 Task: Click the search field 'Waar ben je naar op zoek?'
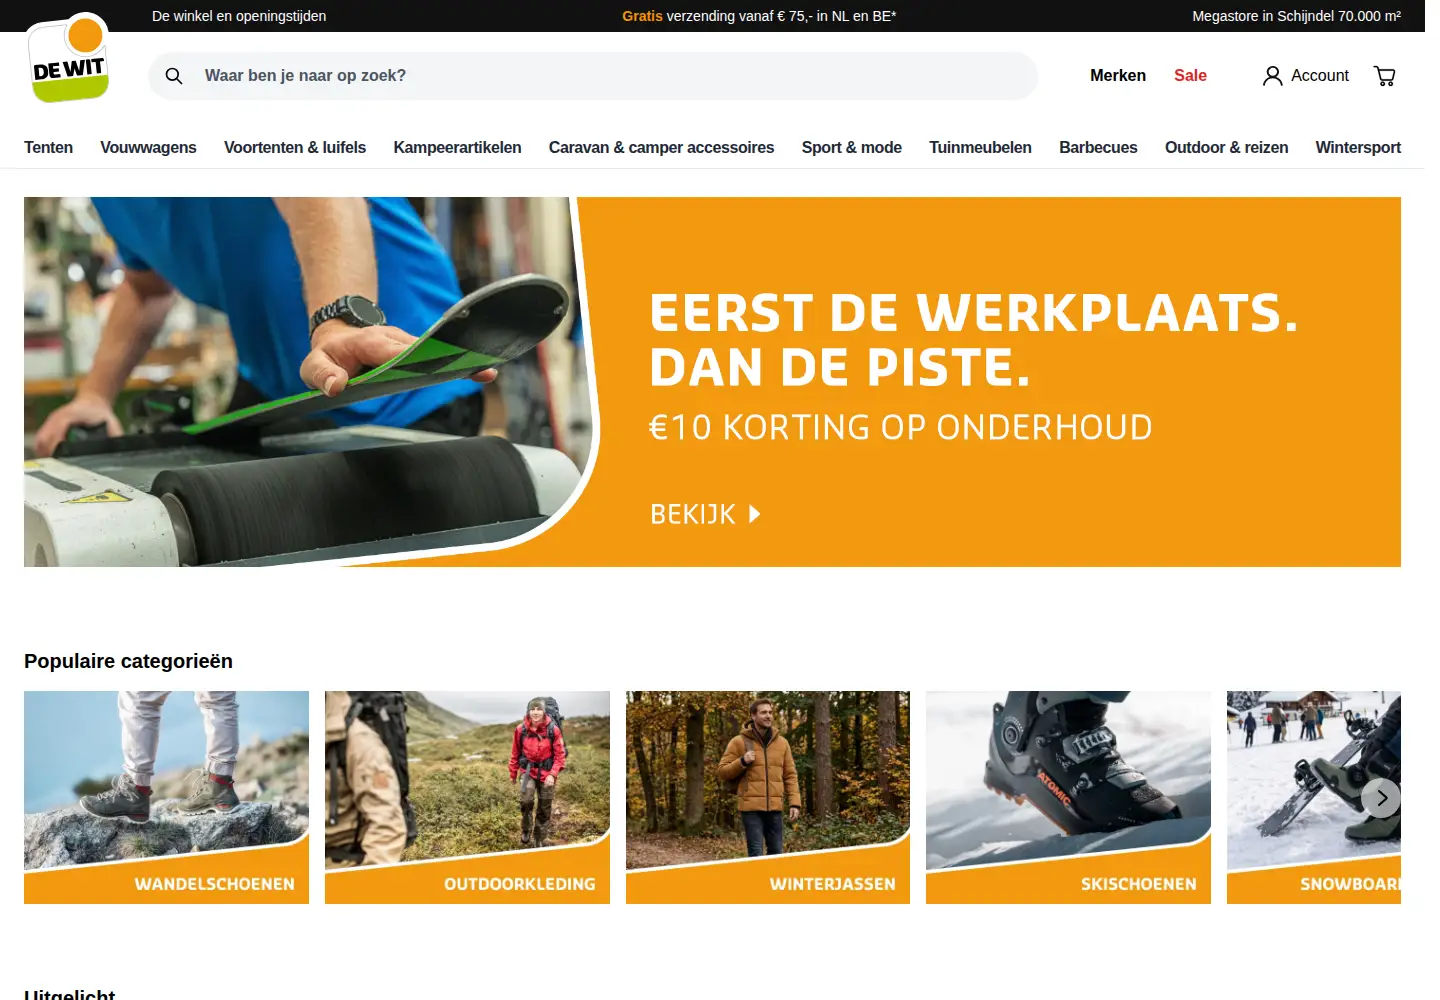click(592, 76)
